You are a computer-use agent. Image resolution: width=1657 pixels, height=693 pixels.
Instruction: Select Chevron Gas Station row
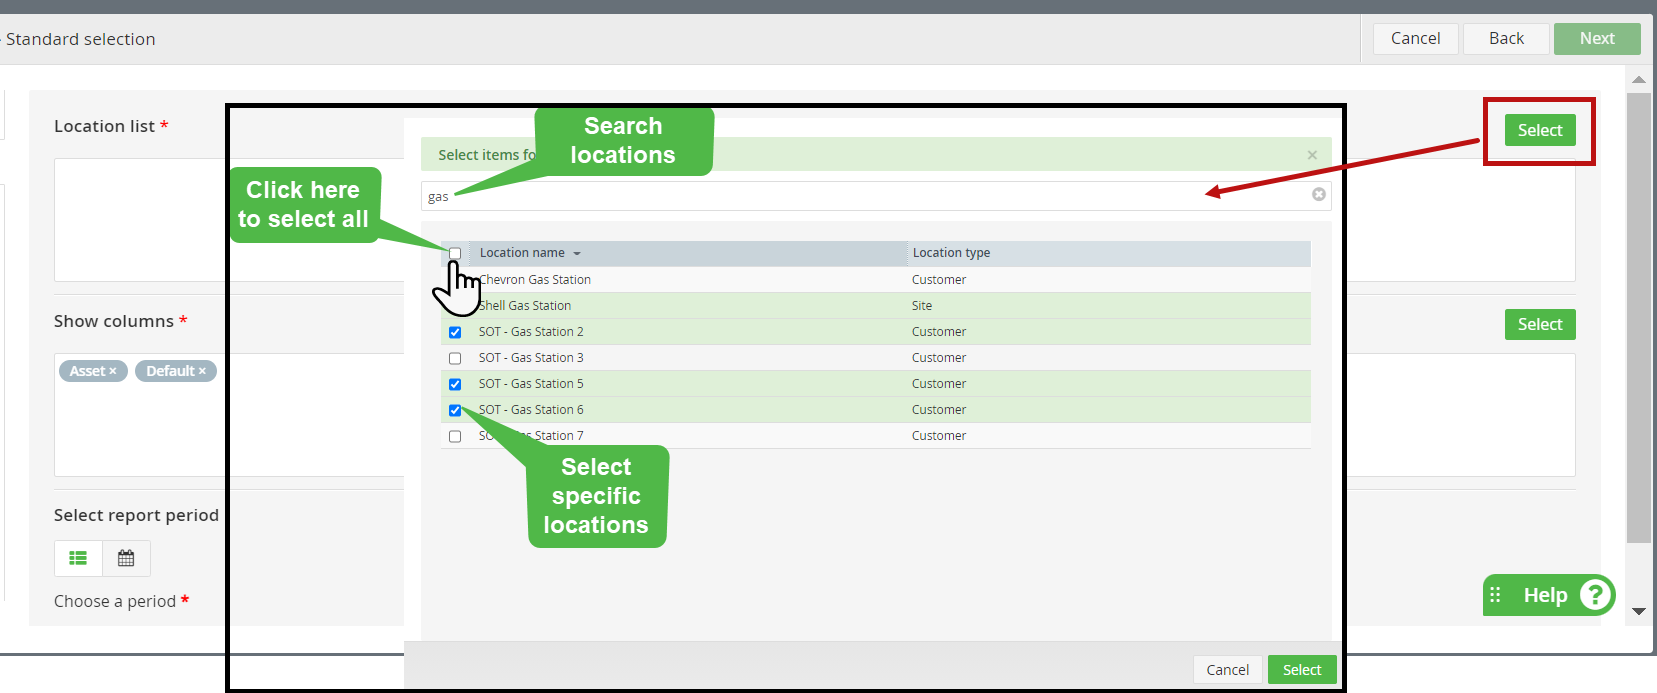[875, 280]
